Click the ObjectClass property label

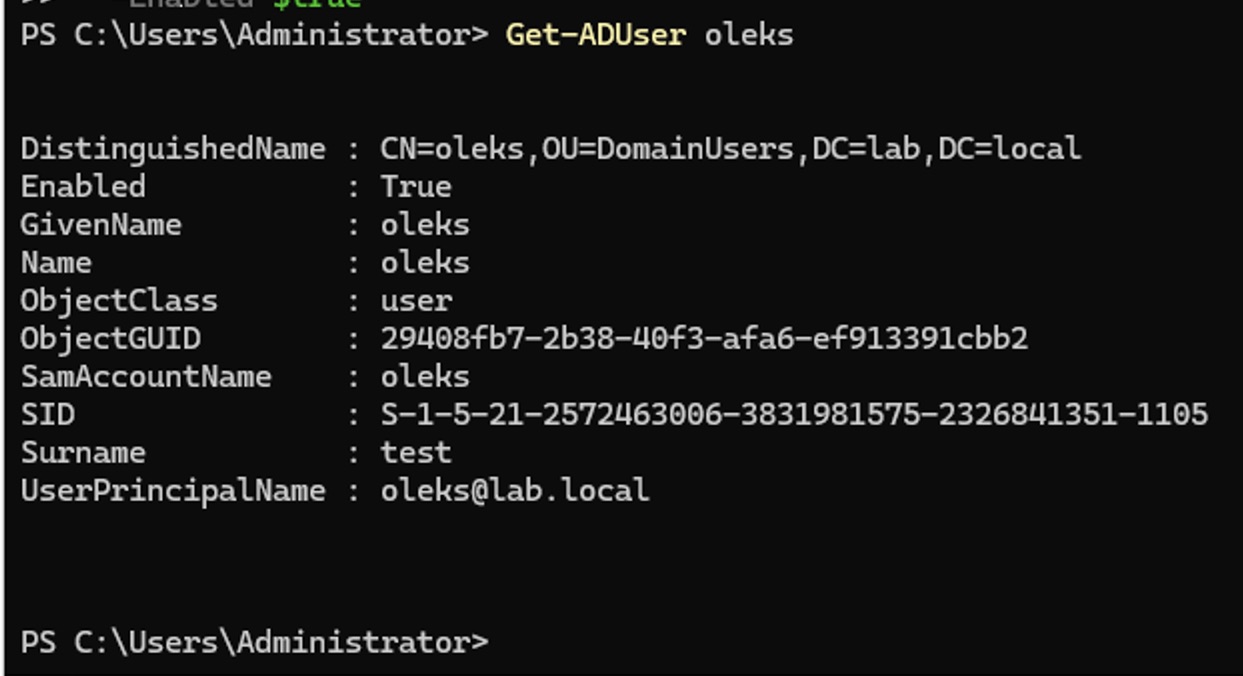(119, 301)
